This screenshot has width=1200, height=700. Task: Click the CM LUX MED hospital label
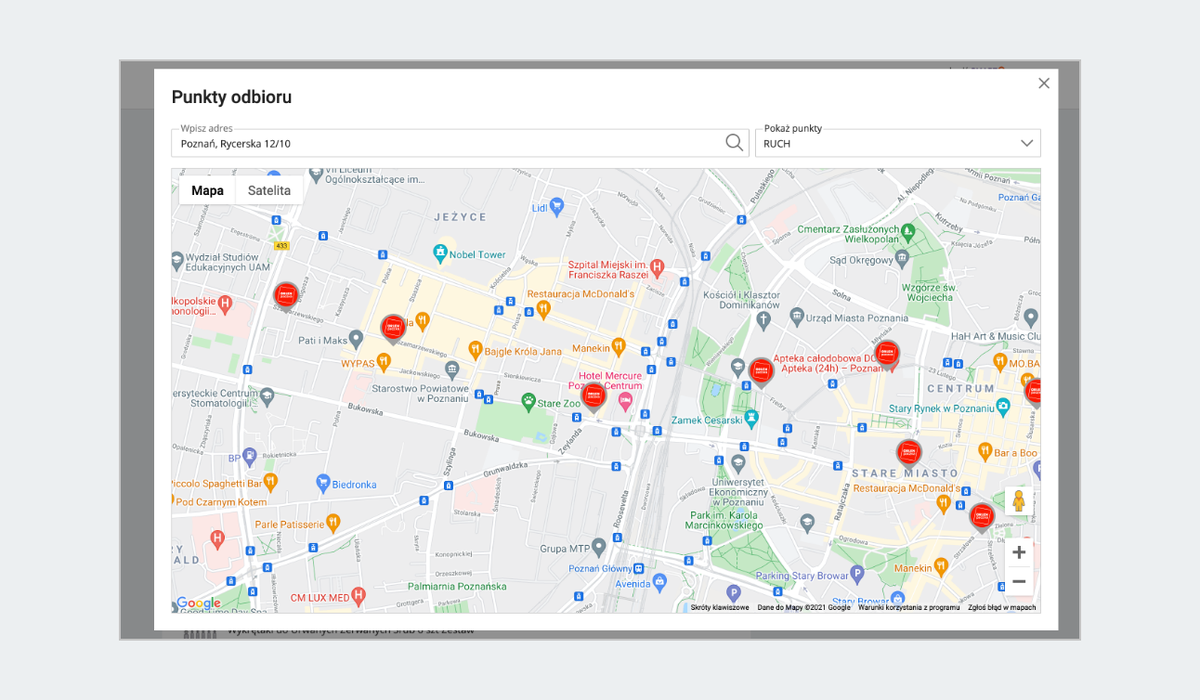[320, 597]
